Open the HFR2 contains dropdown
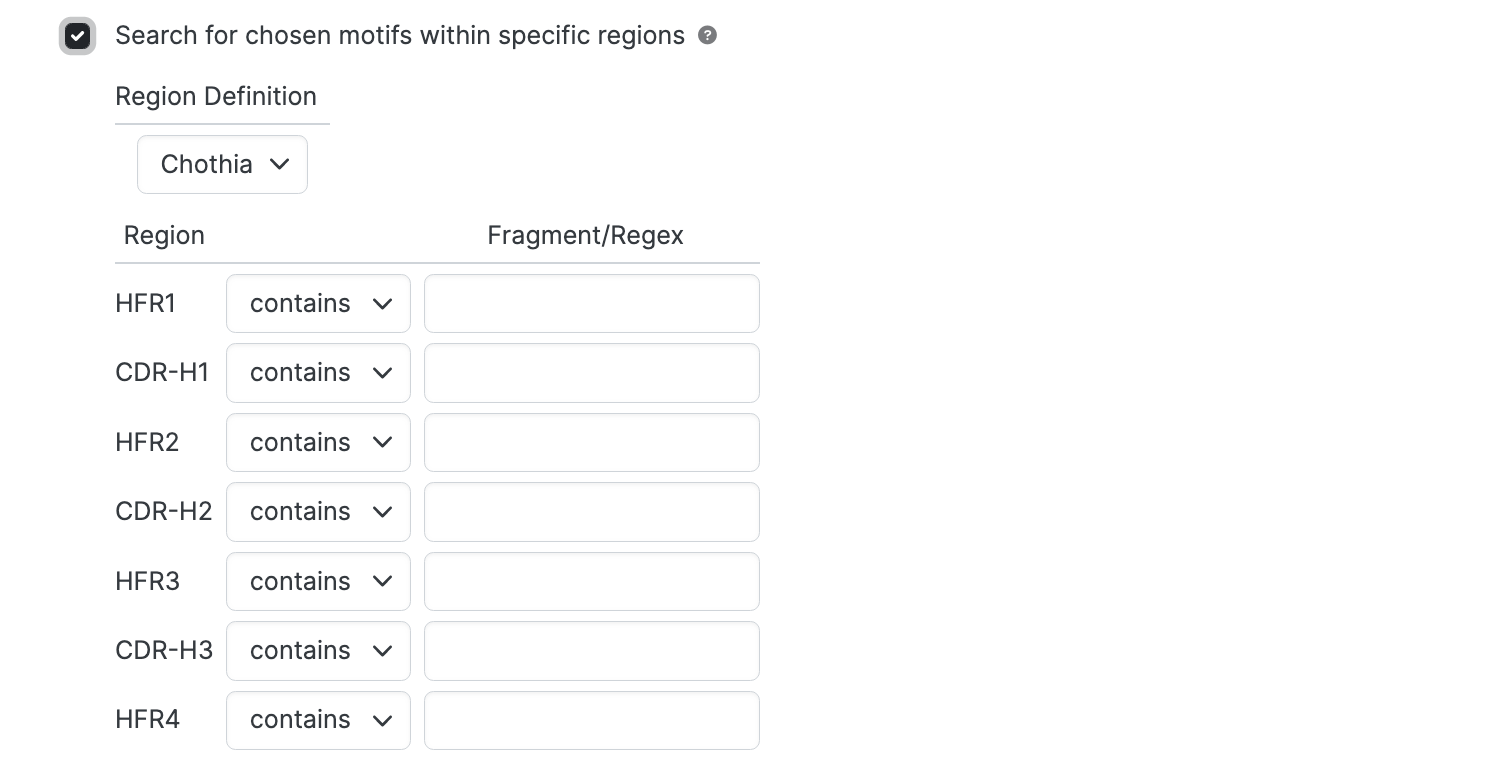 tap(318, 442)
